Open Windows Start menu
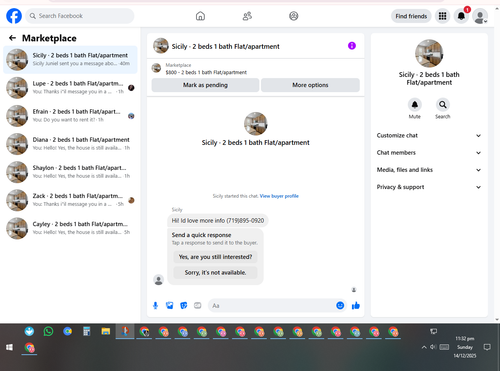The width and height of the screenshot is (500, 371). tap(9, 347)
